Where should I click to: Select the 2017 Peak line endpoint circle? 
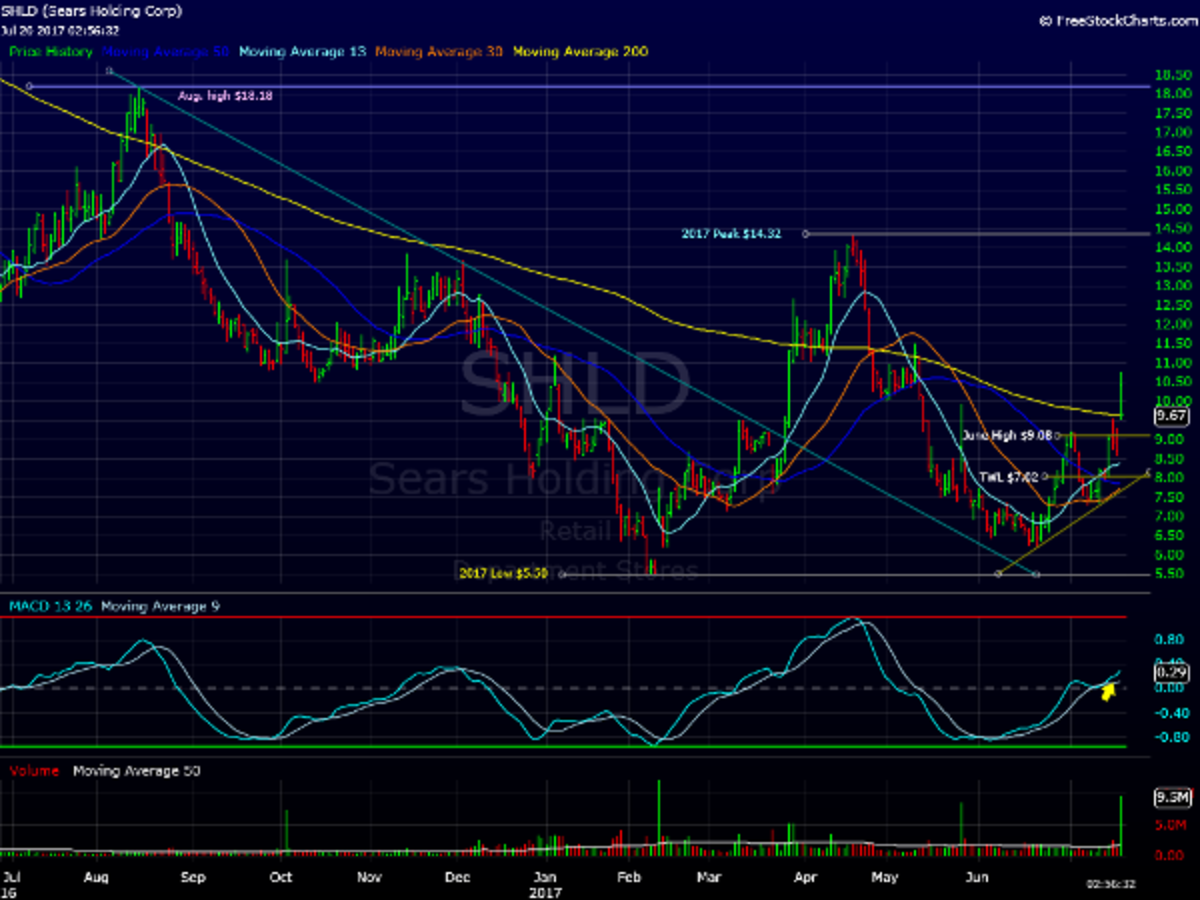[806, 234]
